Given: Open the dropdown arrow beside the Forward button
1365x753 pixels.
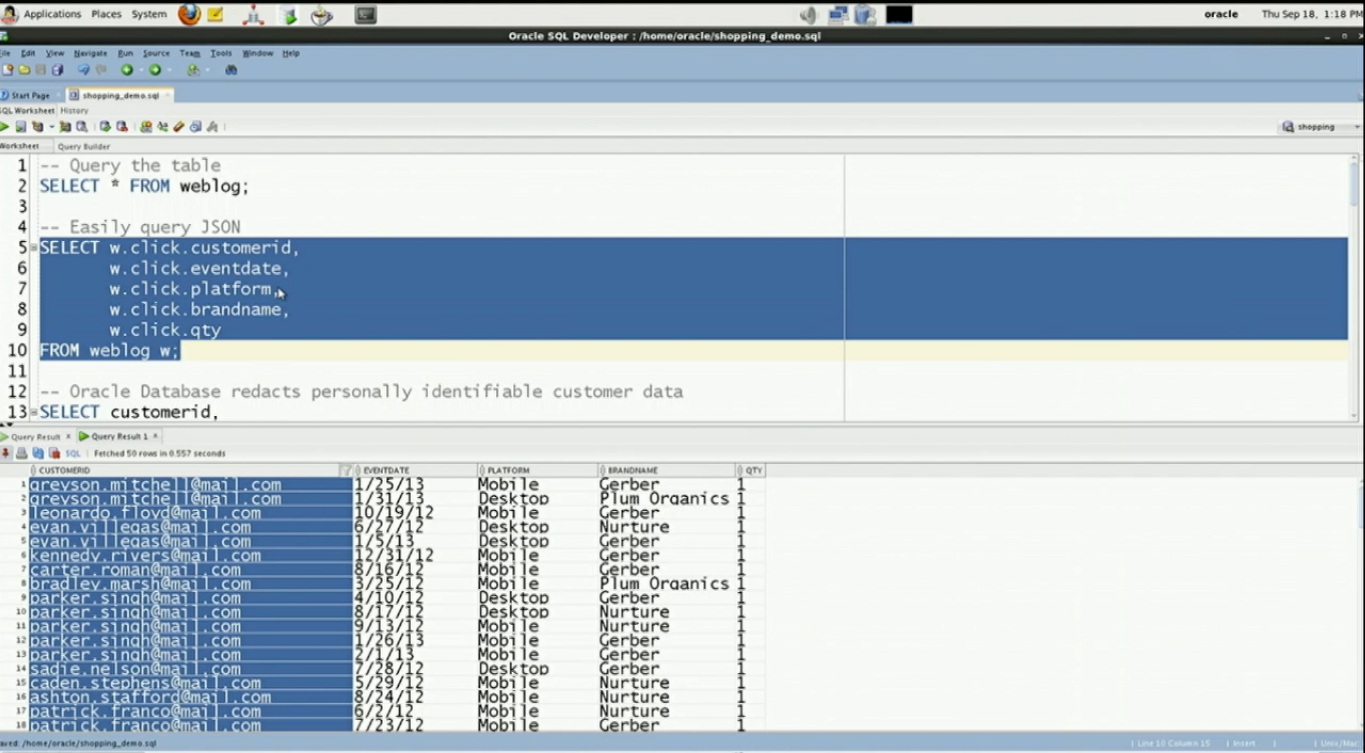Looking at the screenshot, I should click(168, 70).
